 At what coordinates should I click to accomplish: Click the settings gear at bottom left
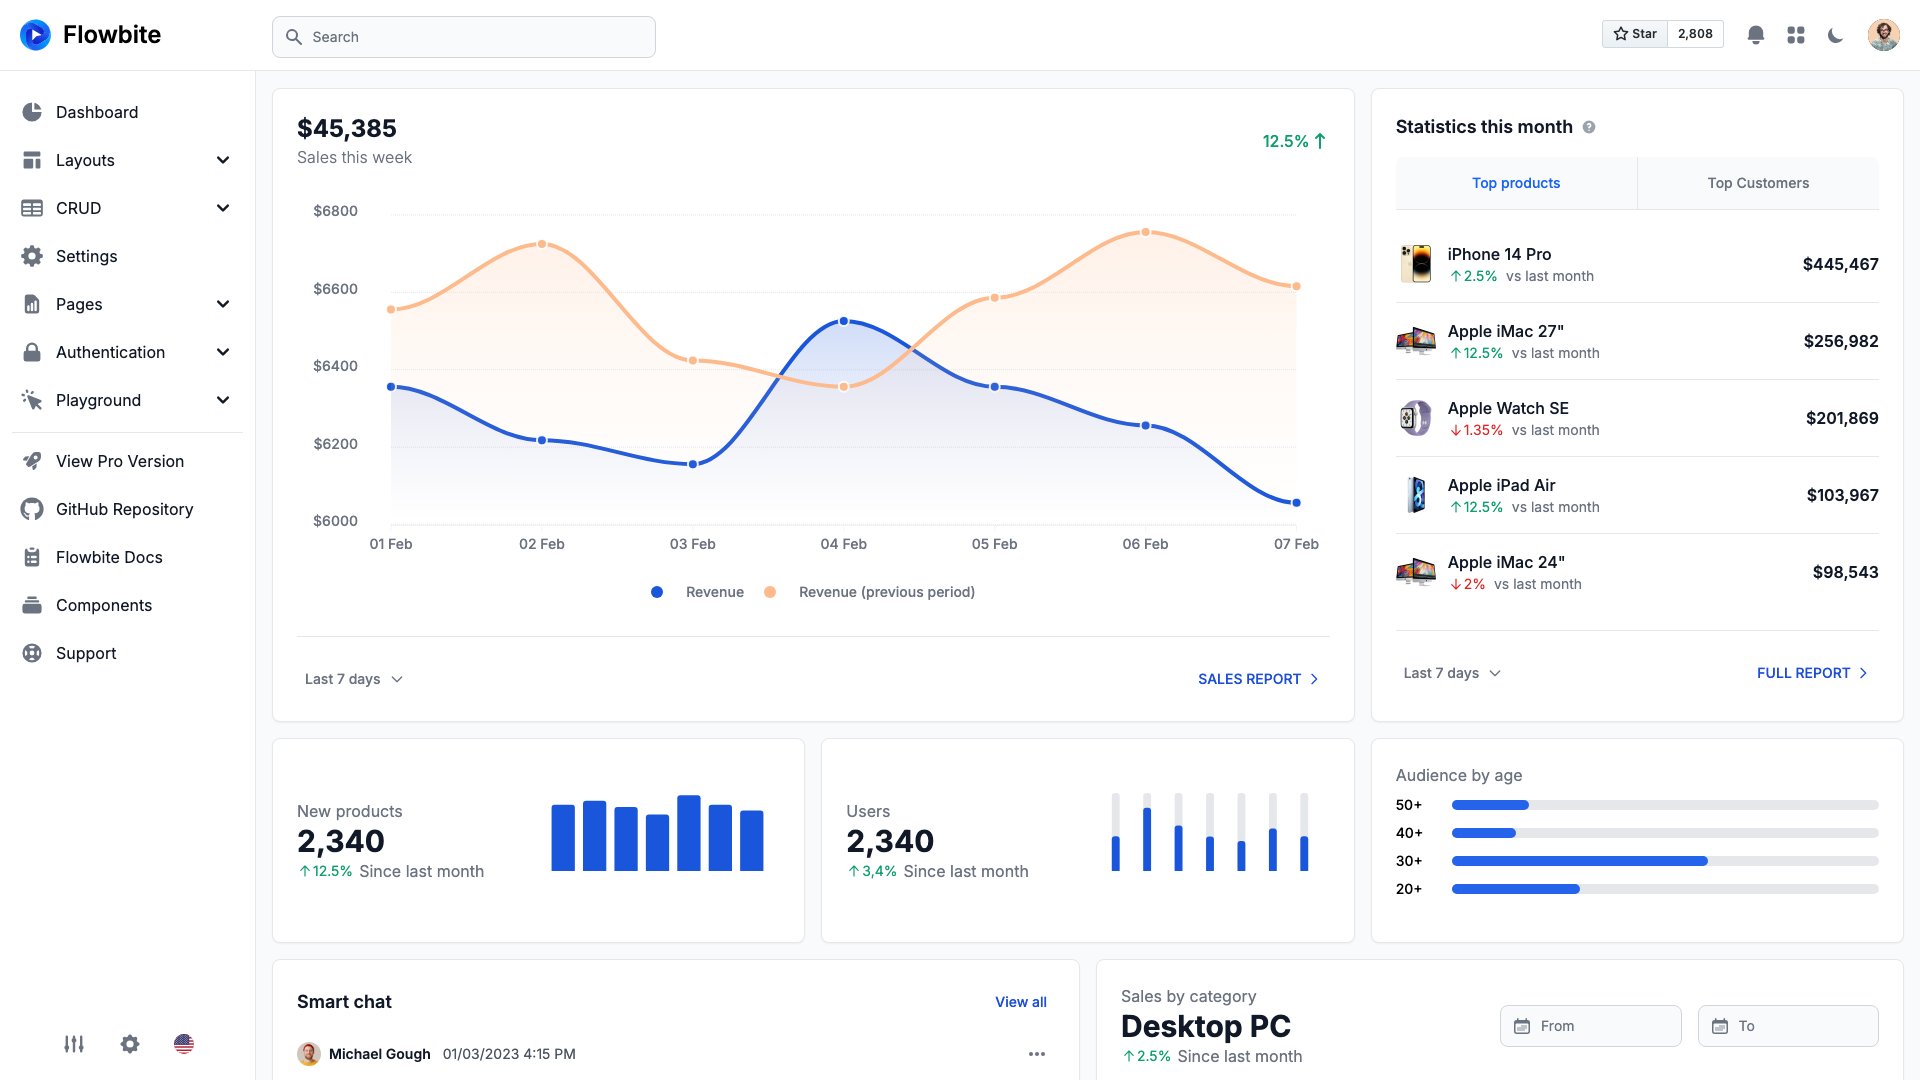[129, 1043]
